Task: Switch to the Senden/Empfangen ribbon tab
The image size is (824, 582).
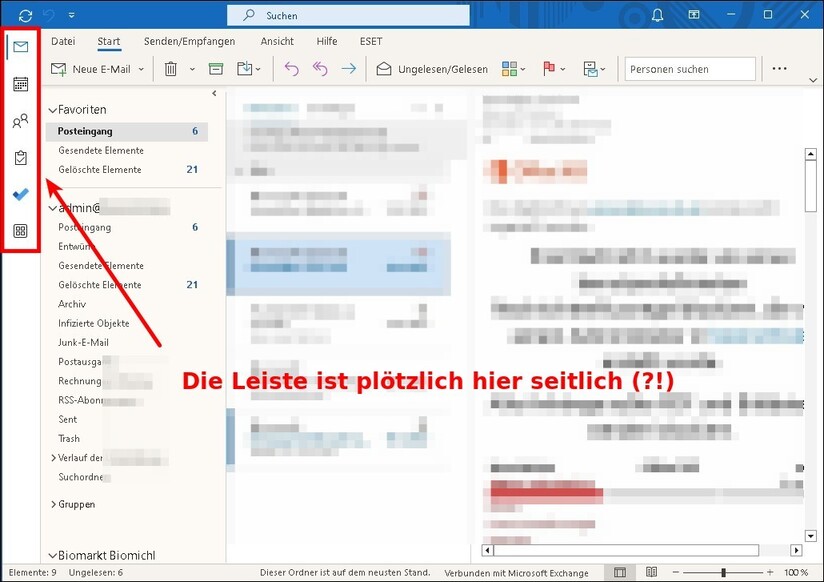Action: click(x=190, y=41)
